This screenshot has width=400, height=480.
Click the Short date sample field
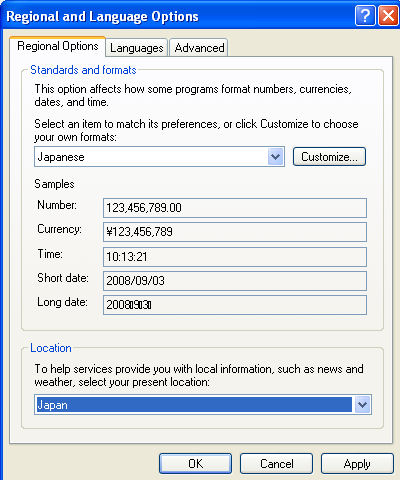(x=235, y=281)
